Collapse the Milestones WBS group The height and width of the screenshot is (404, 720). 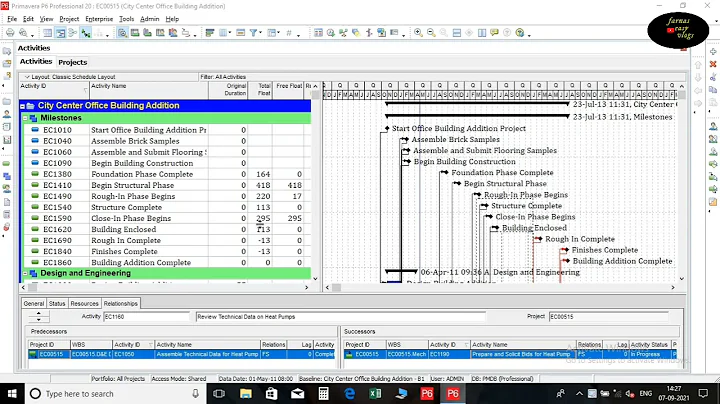coord(25,118)
